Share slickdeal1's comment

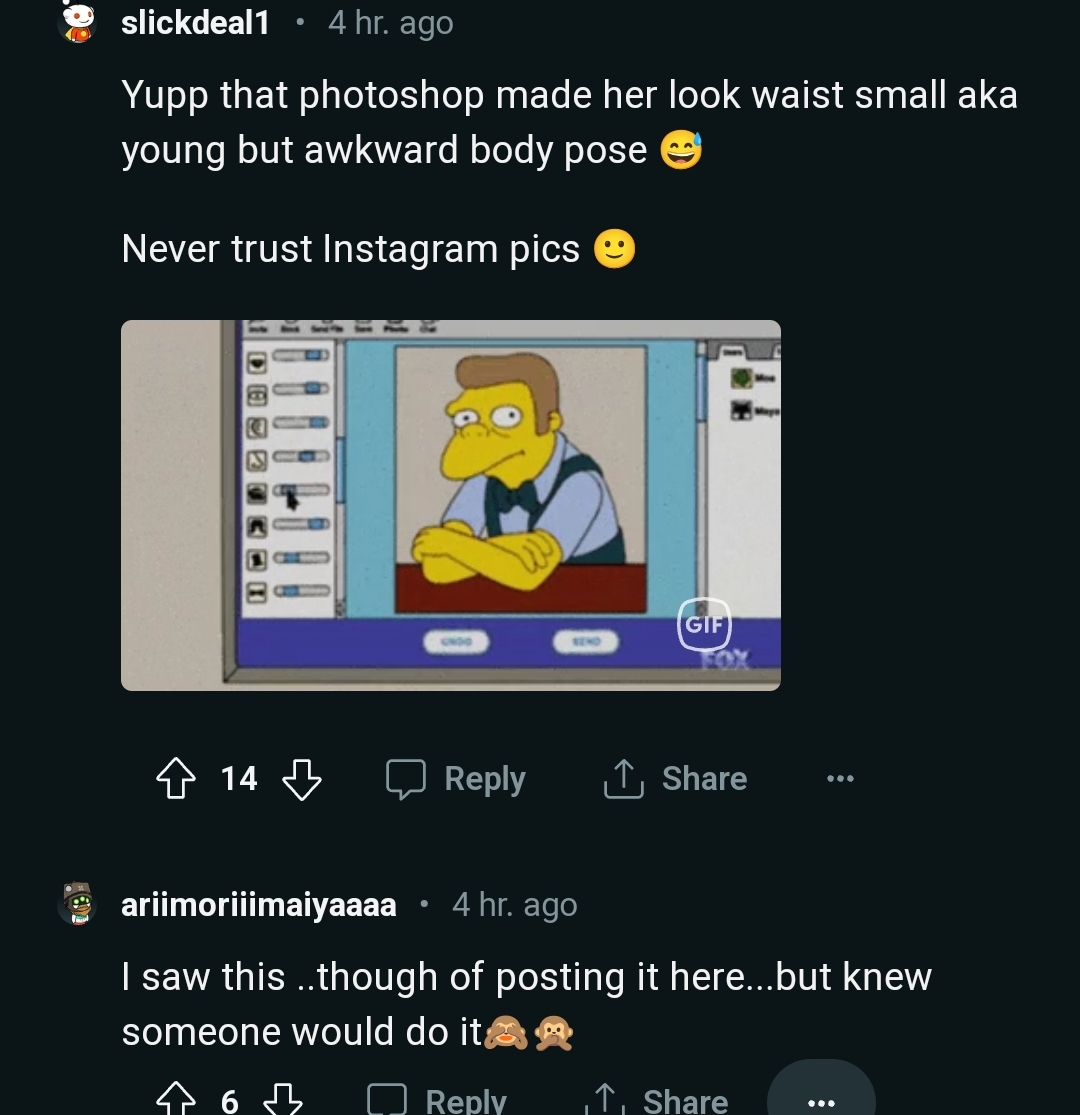pyautogui.click(x=676, y=779)
